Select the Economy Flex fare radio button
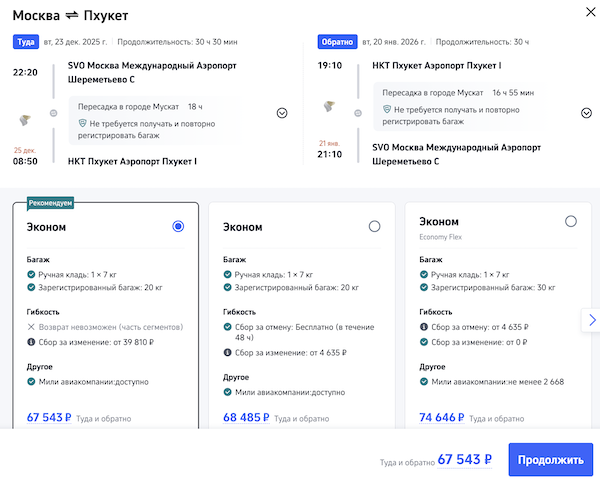This screenshot has height=482, width=600. point(571,221)
